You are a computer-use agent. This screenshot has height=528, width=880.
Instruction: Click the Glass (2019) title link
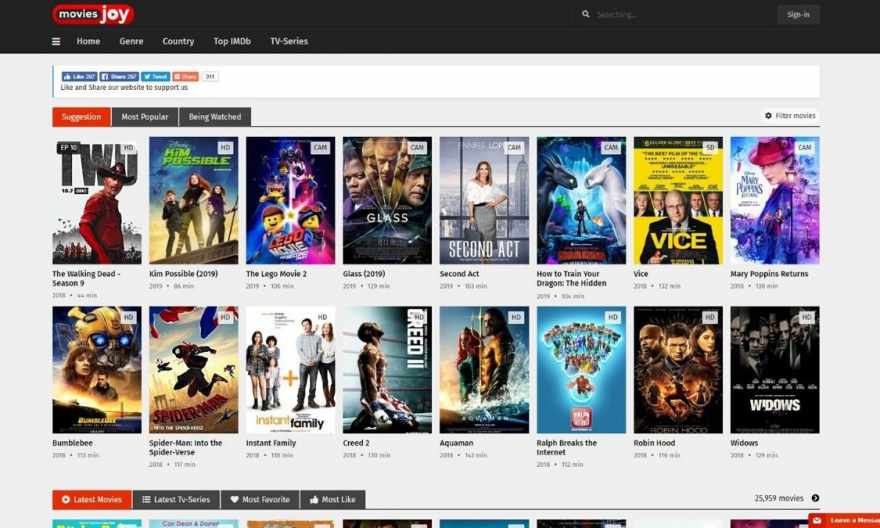pyautogui.click(x=364, y=274)
